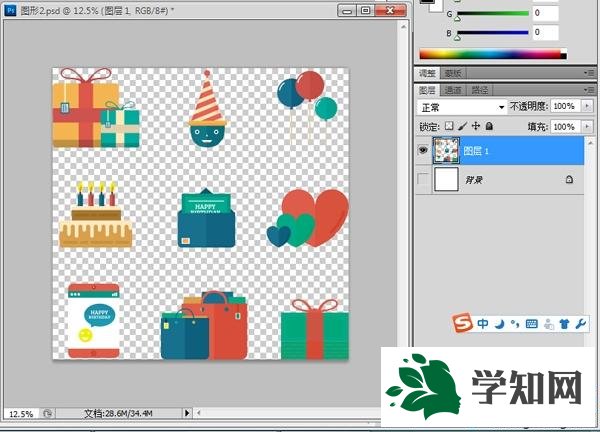Screen dimensions: 600x432
Task: Close the 图形2.psd document window
Action: pos(390,10)
